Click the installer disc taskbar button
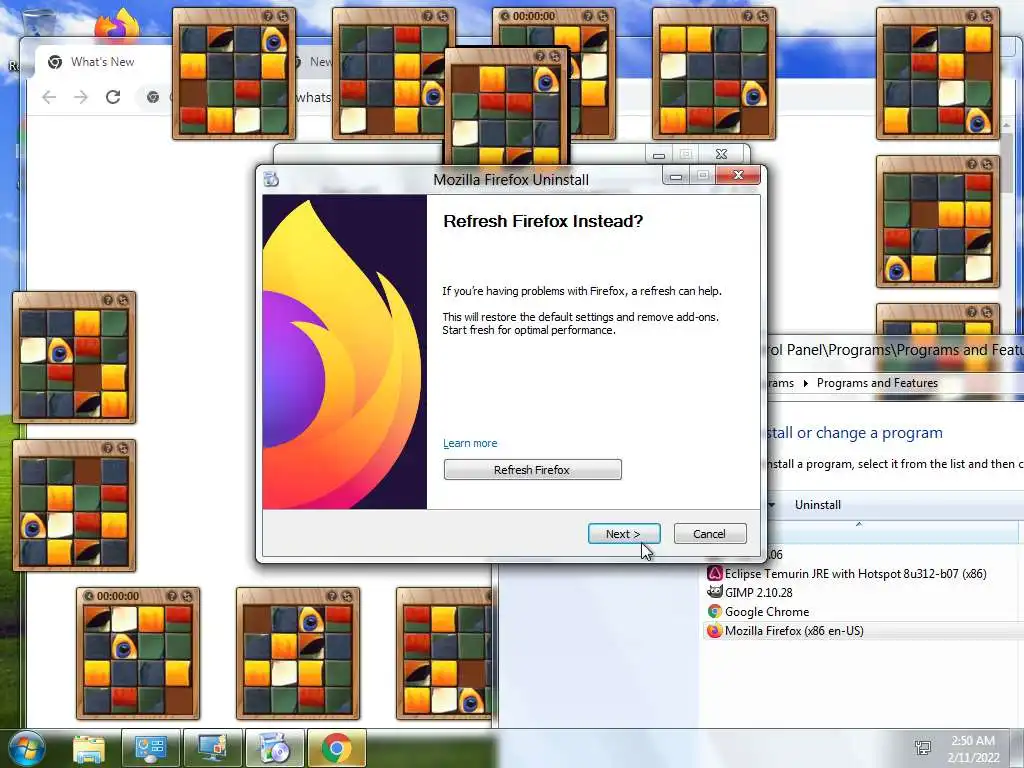The width and height of the screenshot is (1024, 768). point(275,748)
